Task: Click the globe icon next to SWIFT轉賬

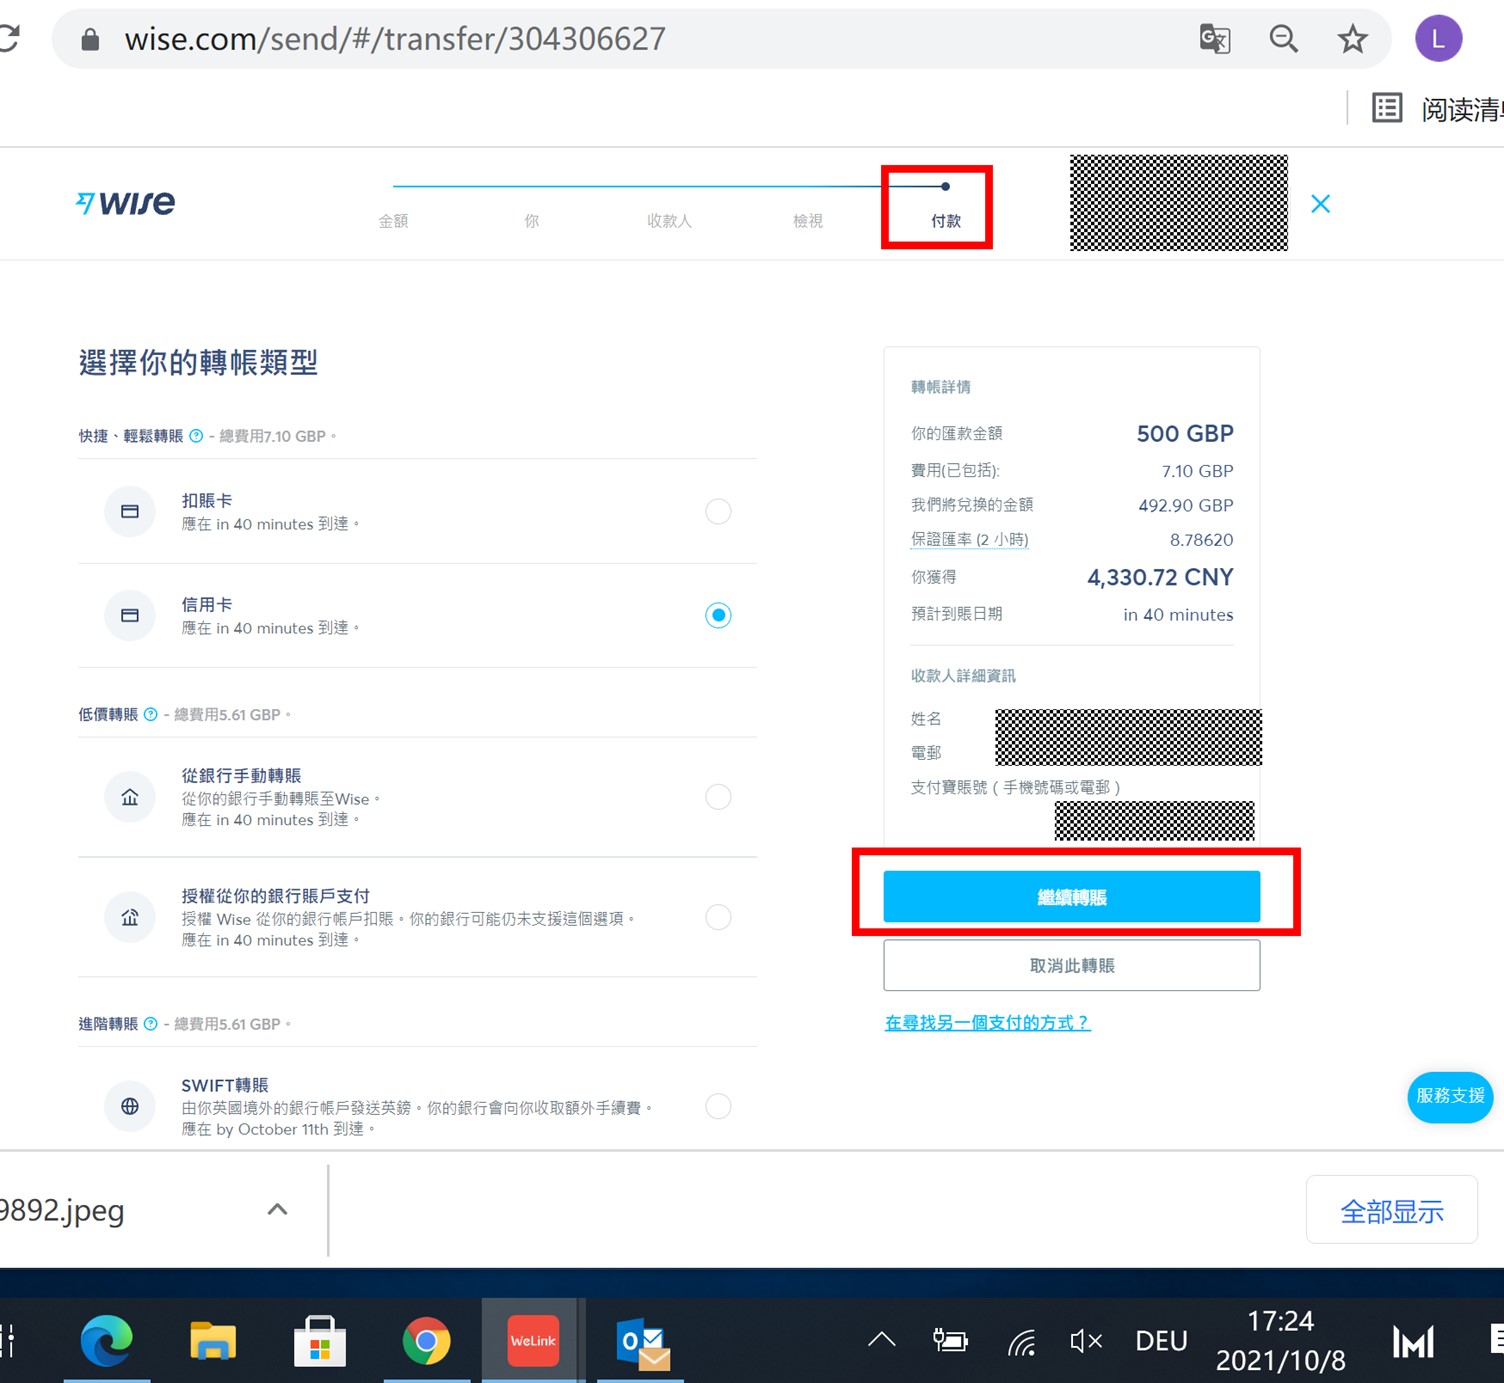Action: click(130, 1106)
